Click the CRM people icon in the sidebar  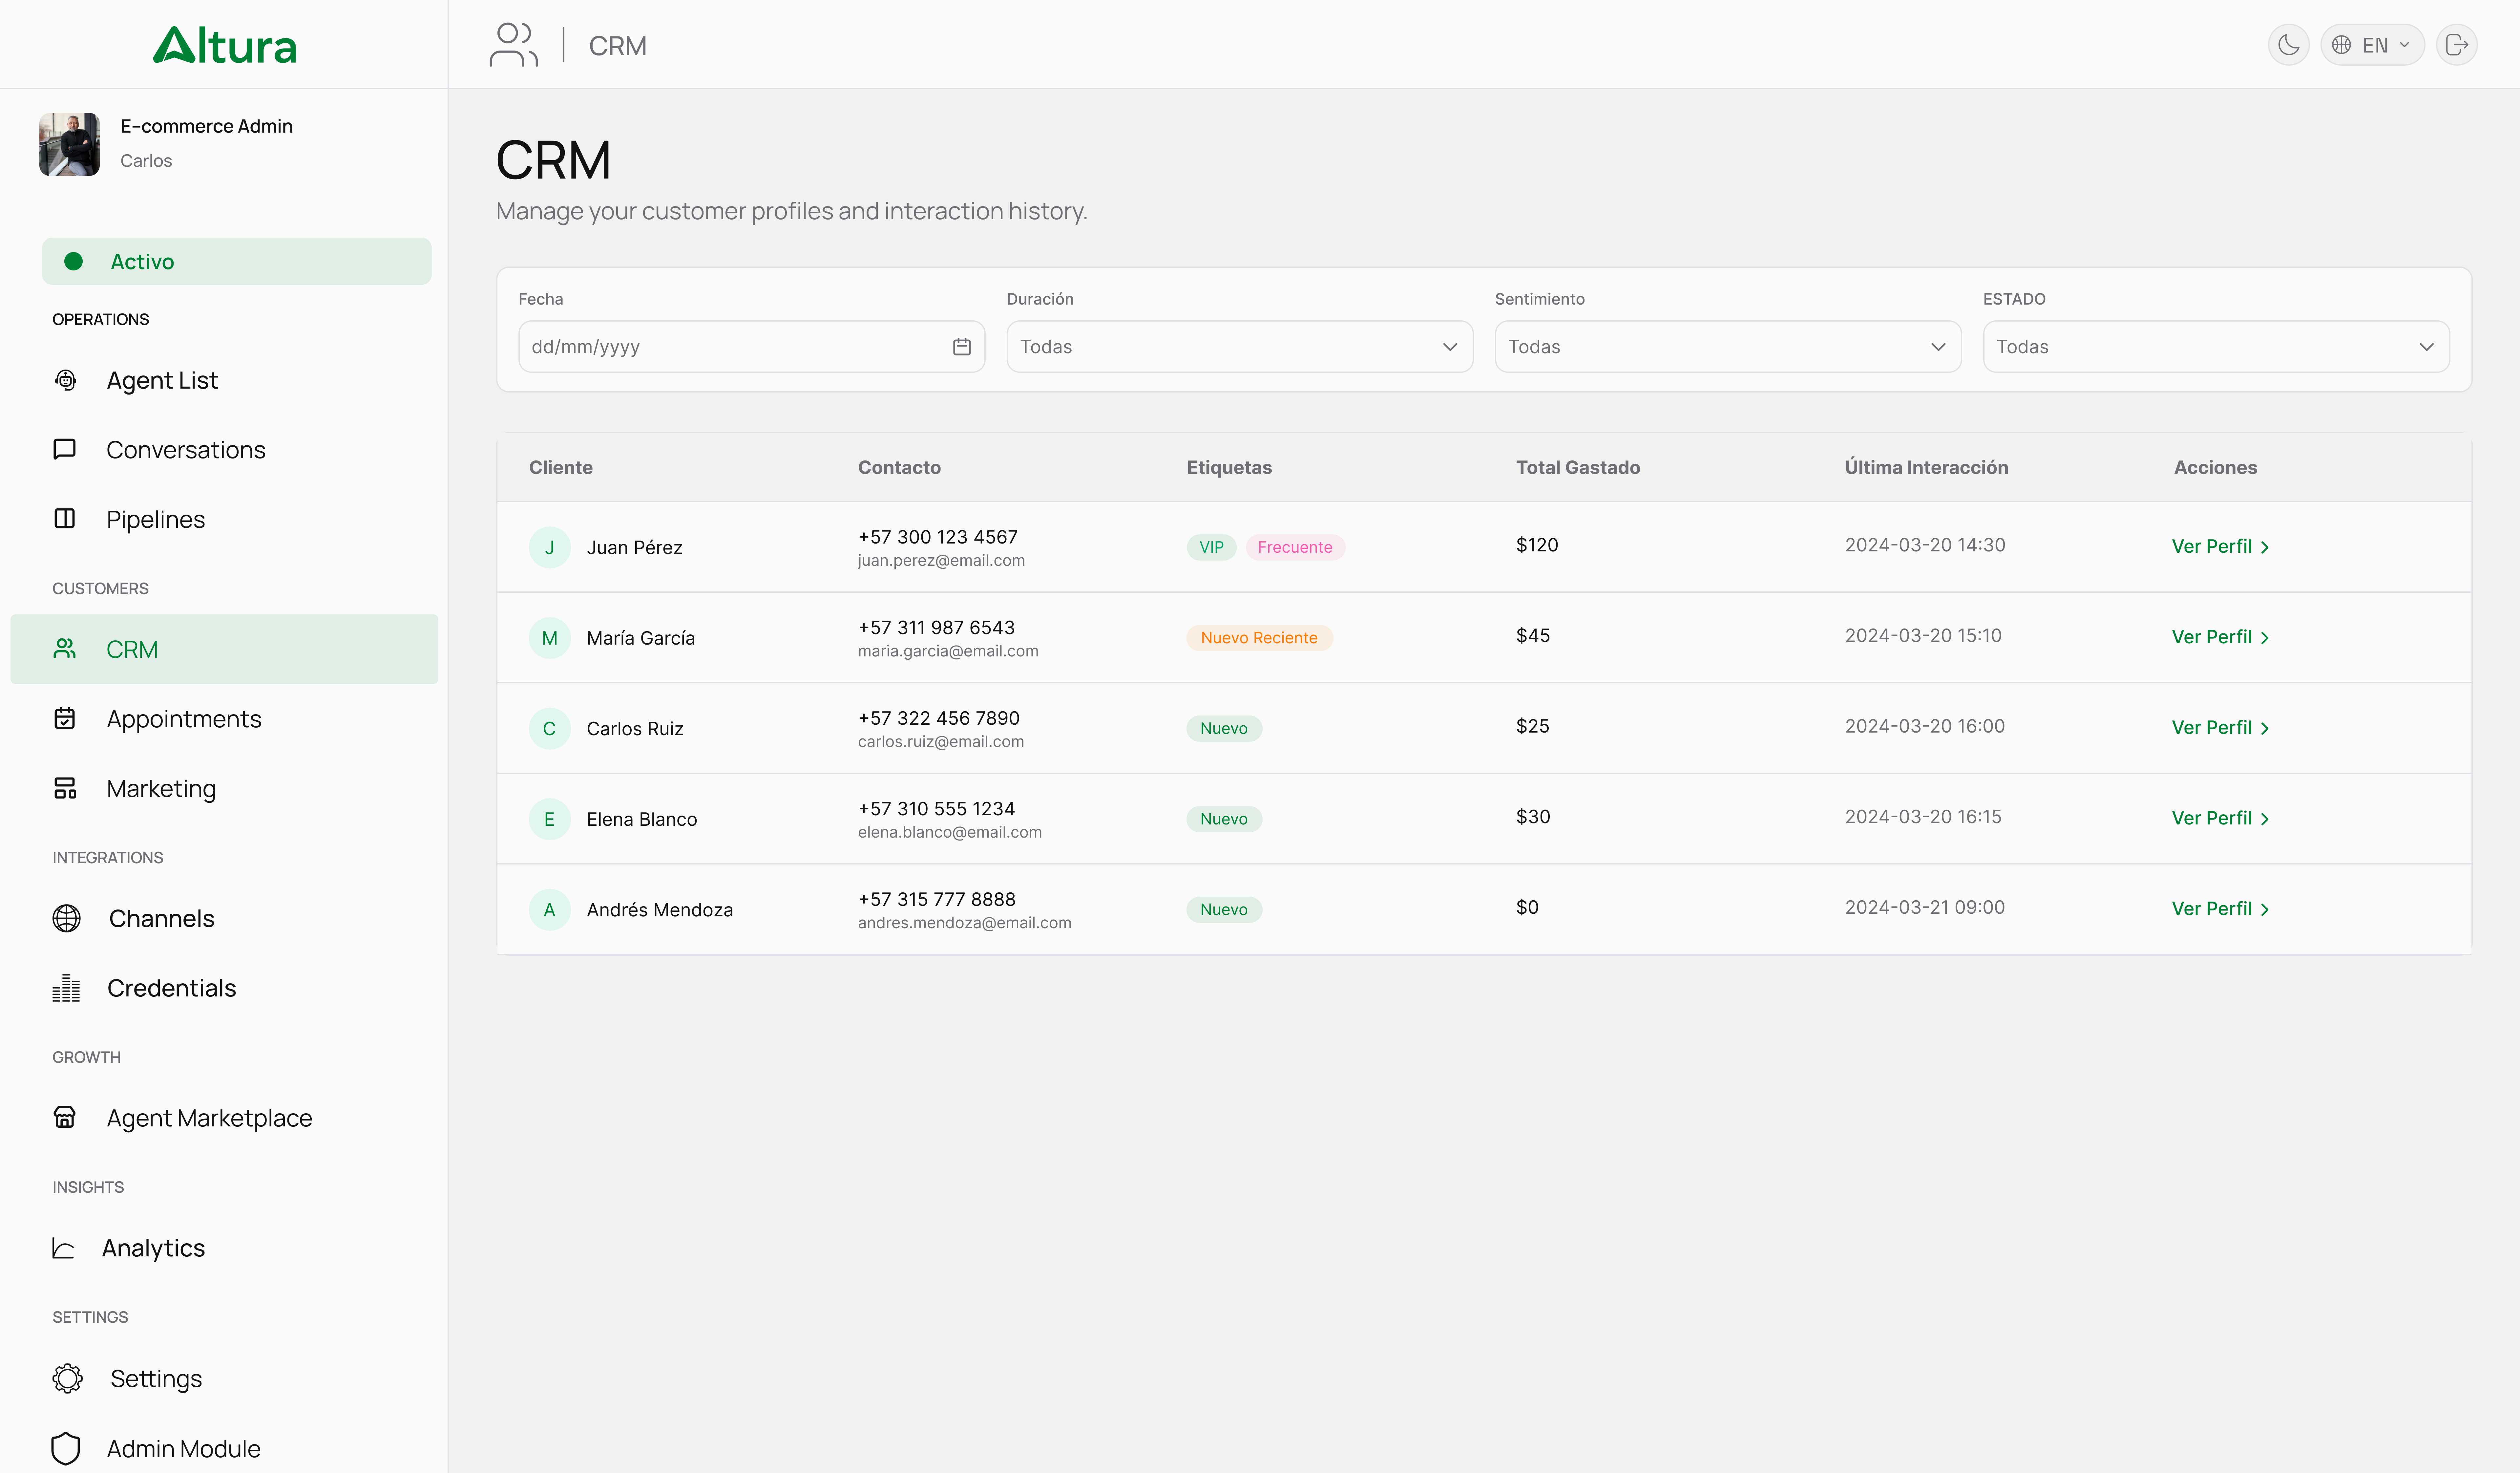point(65,649)
